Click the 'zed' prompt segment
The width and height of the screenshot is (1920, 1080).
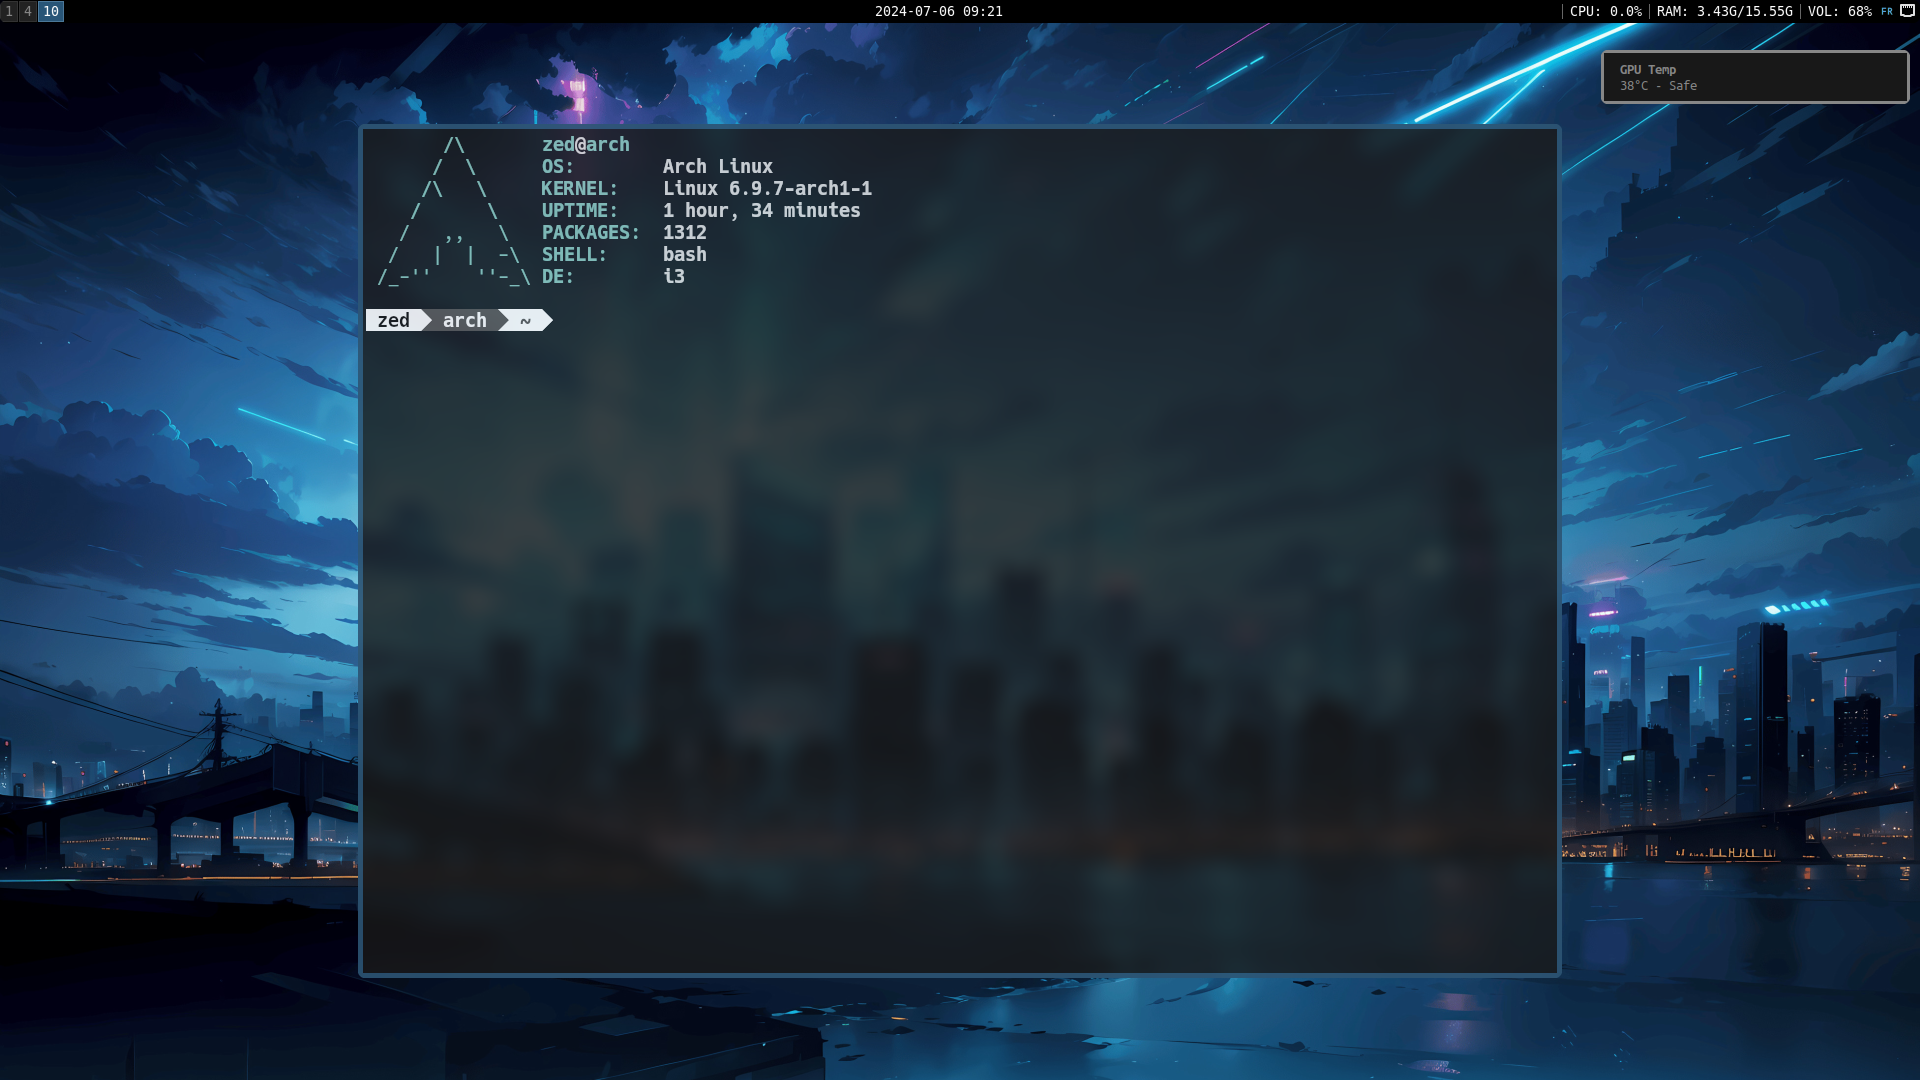(x=394, y=320)
